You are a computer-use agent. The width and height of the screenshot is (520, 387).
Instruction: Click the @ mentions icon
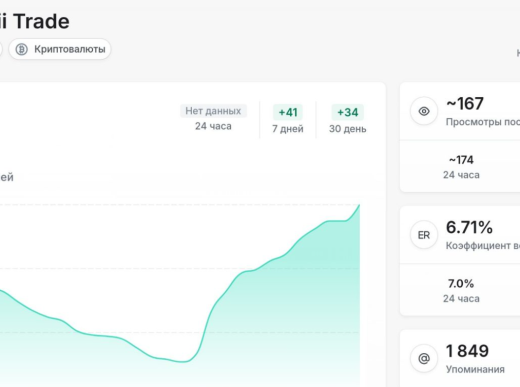(424, 359)
